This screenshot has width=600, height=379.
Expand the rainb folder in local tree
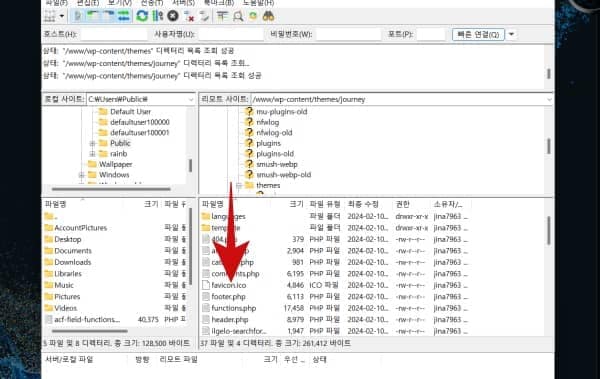[92, 154]
